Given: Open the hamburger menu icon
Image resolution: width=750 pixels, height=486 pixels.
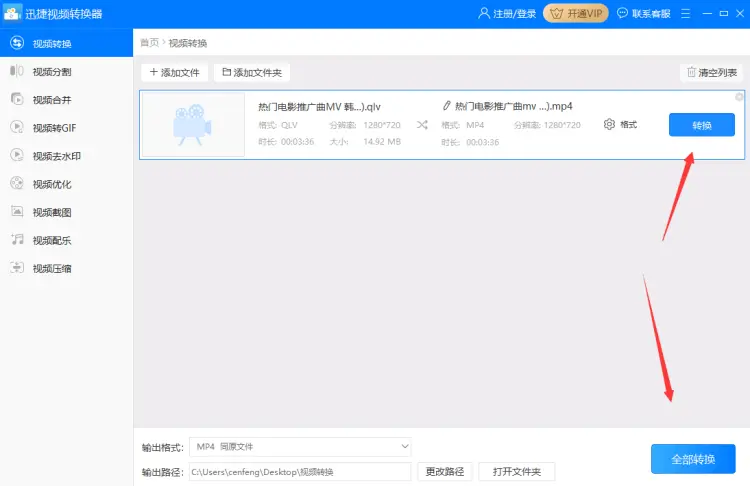Looking at the screenshot, I should (685, 13).
